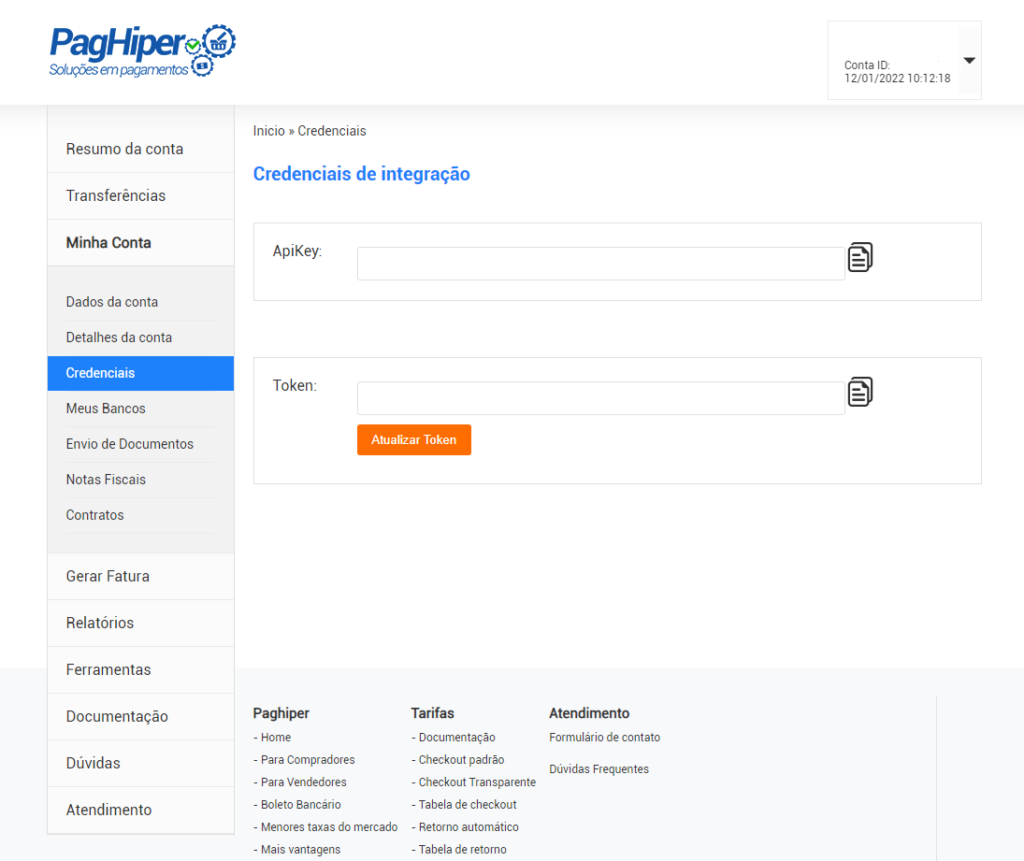Screen dimensions: 1024x861
Task: Expand Relatórios menu
Action: (x=141, y=623)
